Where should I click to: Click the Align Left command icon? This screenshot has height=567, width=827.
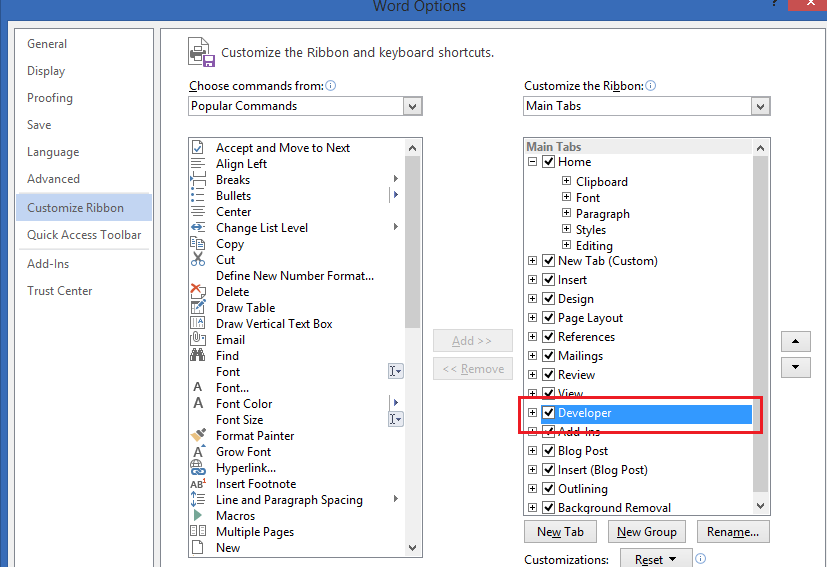coord(198,164)
